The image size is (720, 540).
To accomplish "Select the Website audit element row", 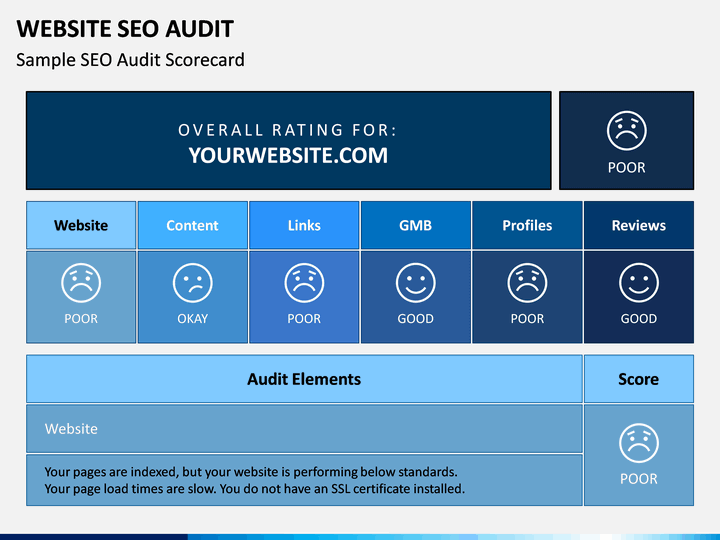I will [304, 428].
